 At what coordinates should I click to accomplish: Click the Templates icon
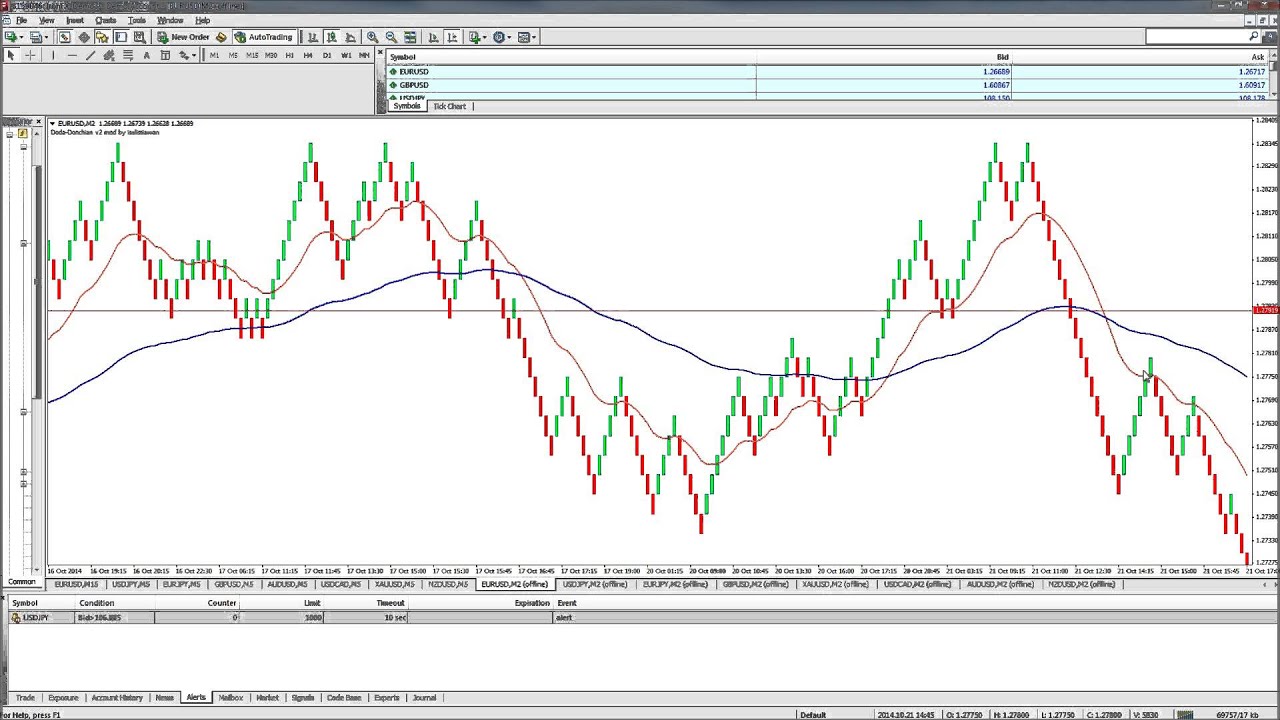click(x=523, y=37)
